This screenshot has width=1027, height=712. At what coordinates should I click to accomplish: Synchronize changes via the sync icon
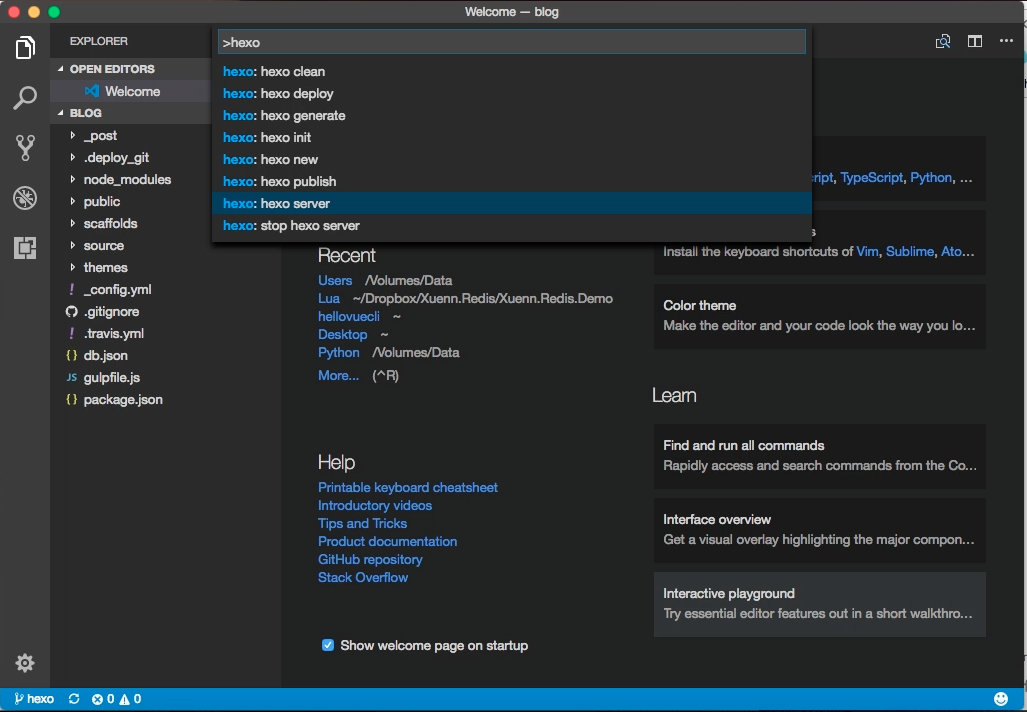pos(74,699)
